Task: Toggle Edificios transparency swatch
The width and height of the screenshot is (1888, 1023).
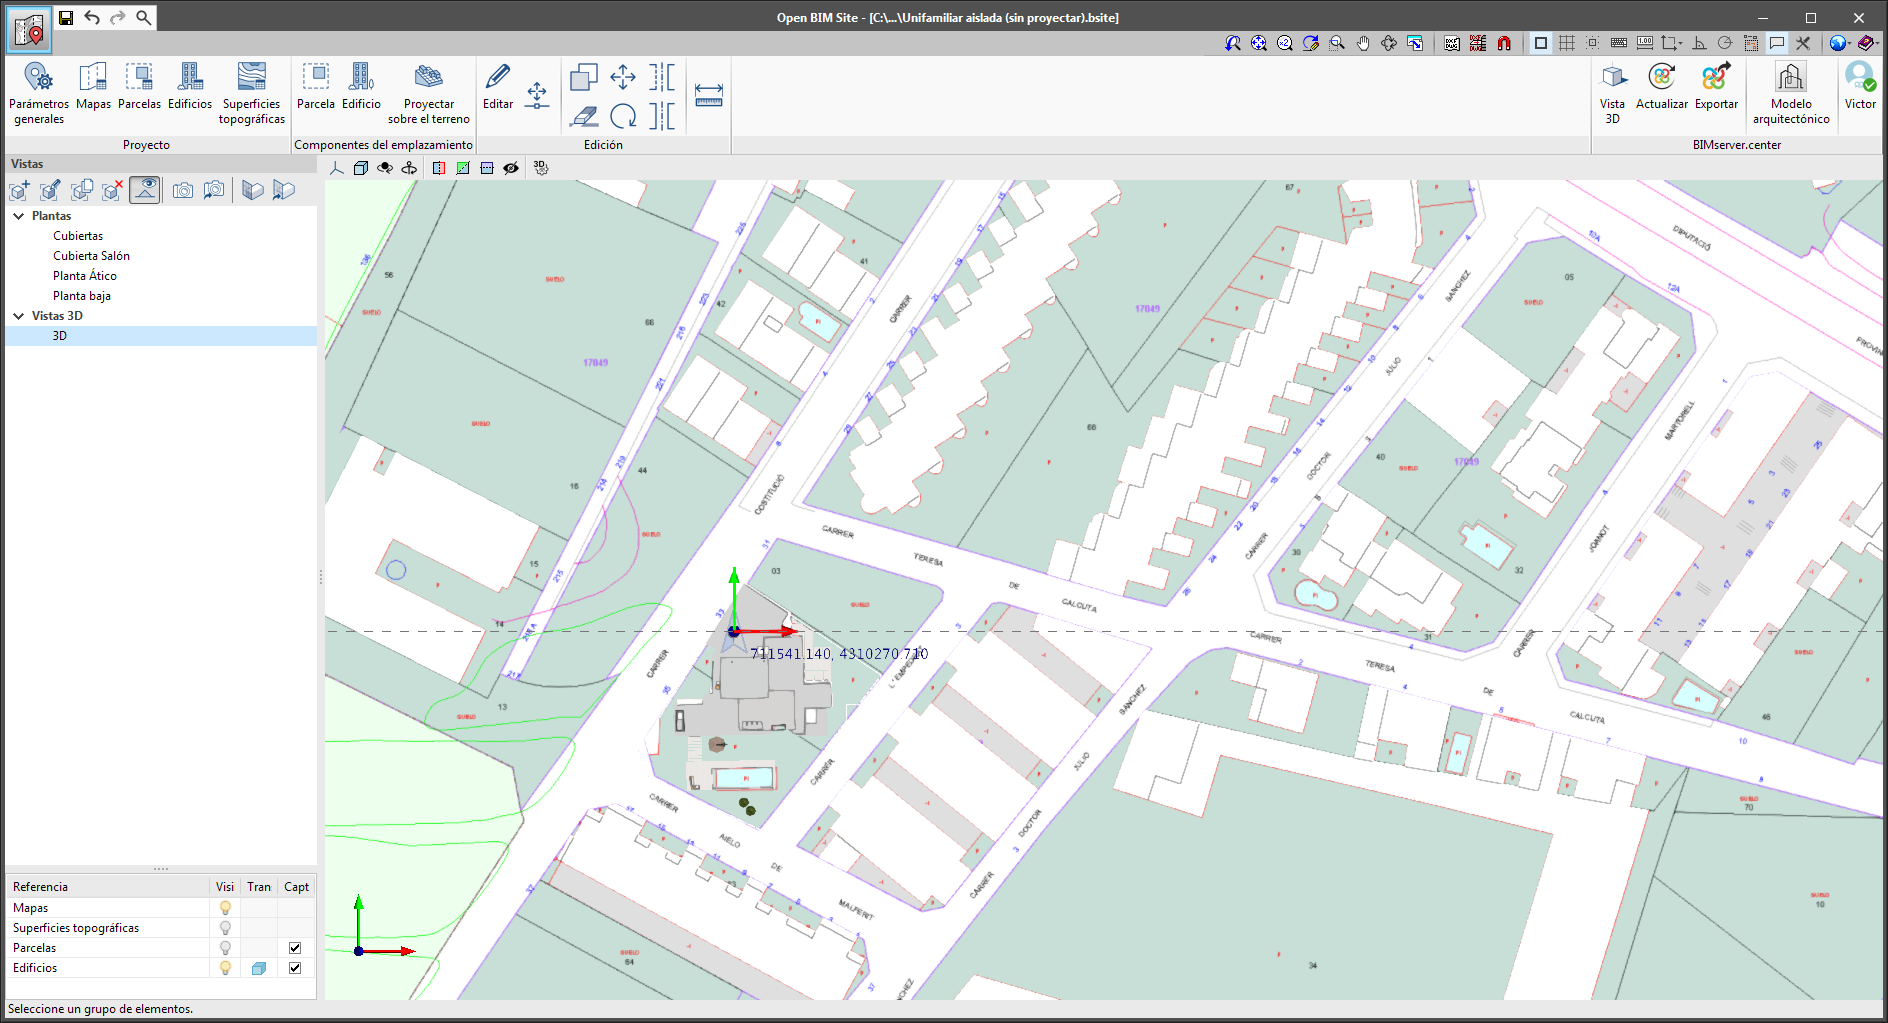Action: pyautogui.click(x=259, y=968)
